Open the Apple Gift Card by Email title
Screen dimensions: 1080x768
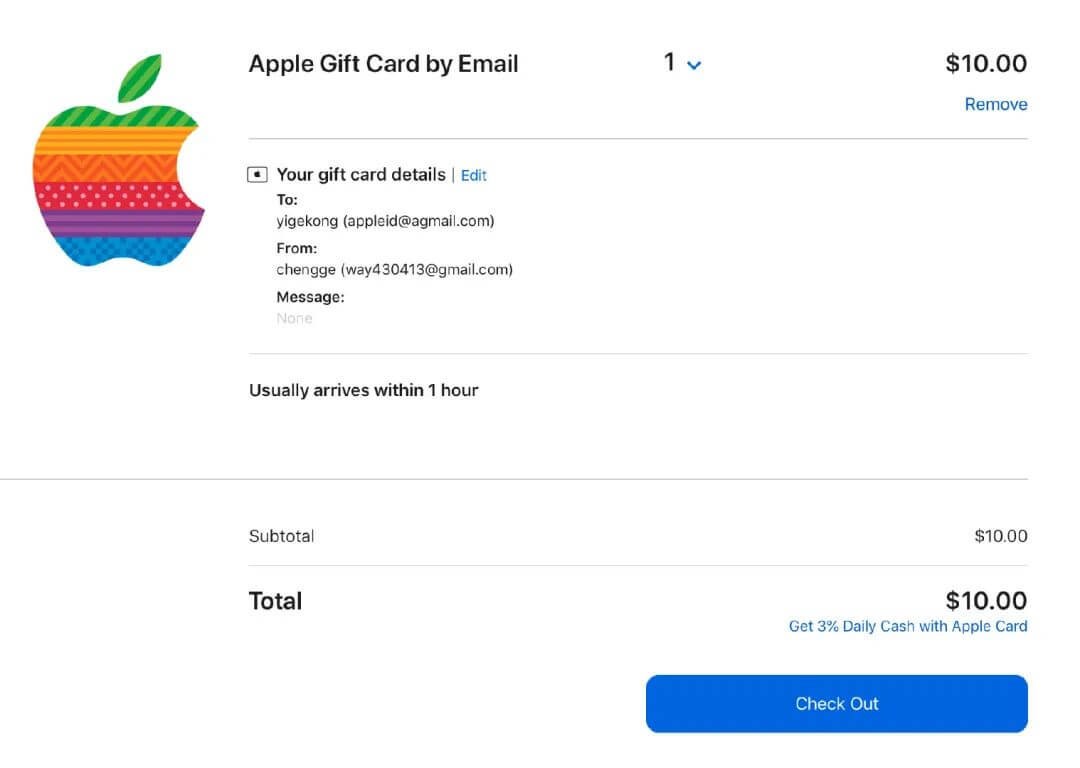(383, 64)
